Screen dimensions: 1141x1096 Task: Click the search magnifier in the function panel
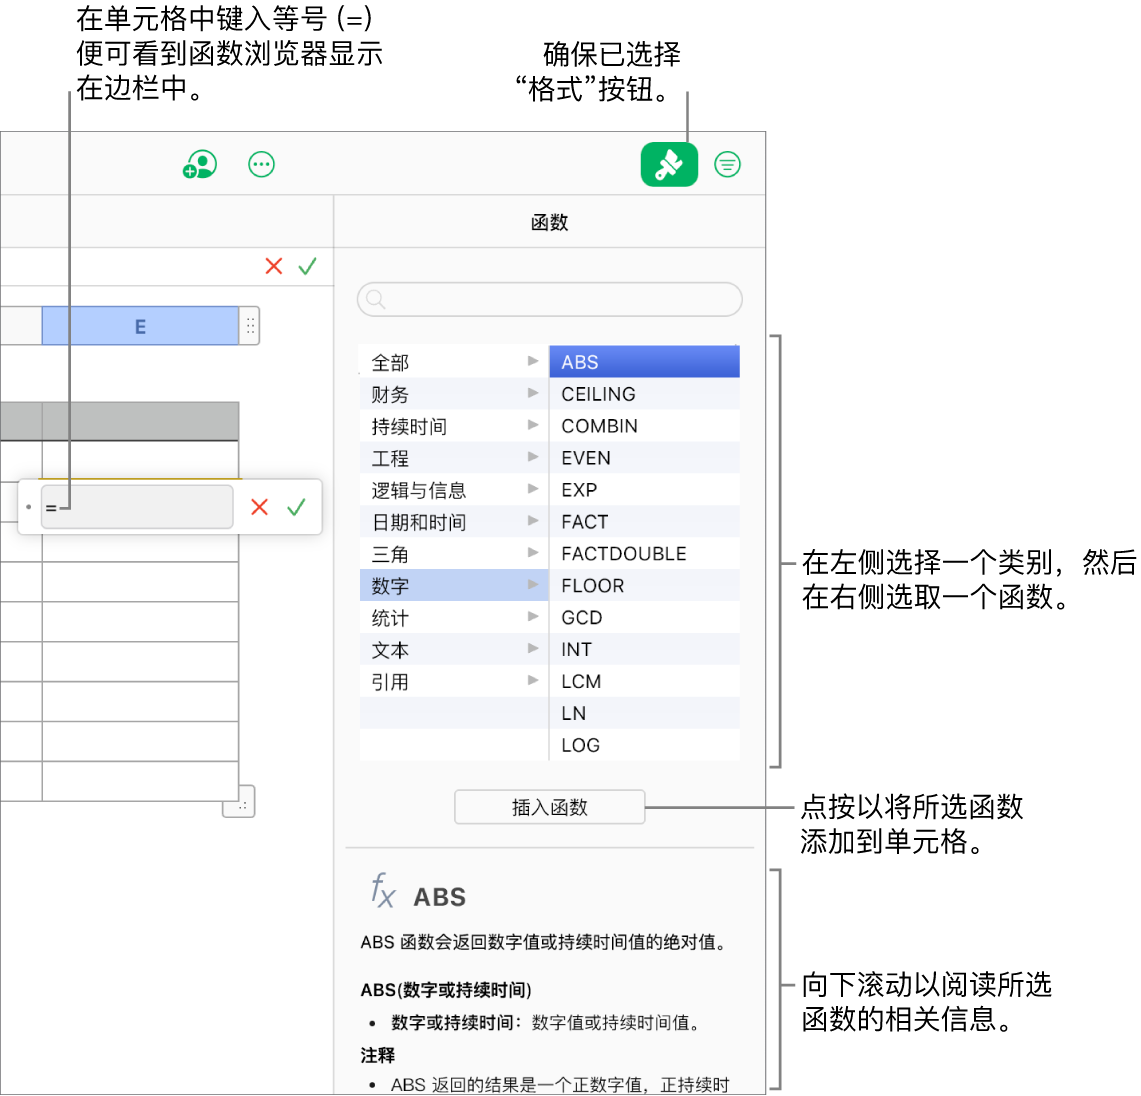pos(374,299)
